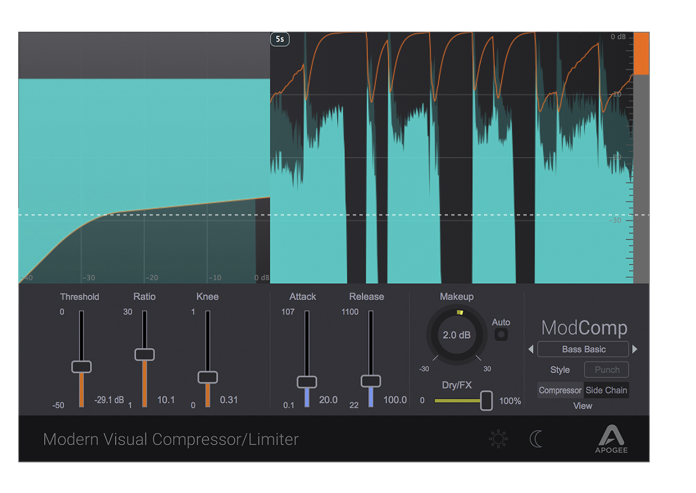Click the Makeup gain knob
Image resolution: width=696 pixels, height=493 pixels.
click(x=456, y=335)
